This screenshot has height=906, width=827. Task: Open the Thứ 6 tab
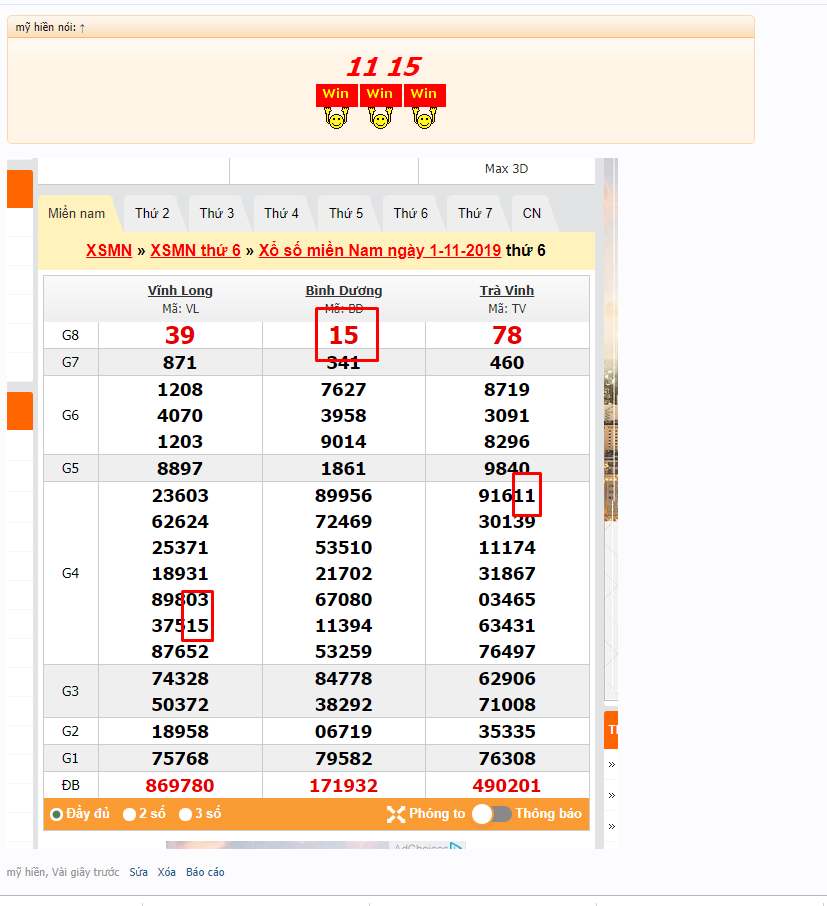point(410,213)
